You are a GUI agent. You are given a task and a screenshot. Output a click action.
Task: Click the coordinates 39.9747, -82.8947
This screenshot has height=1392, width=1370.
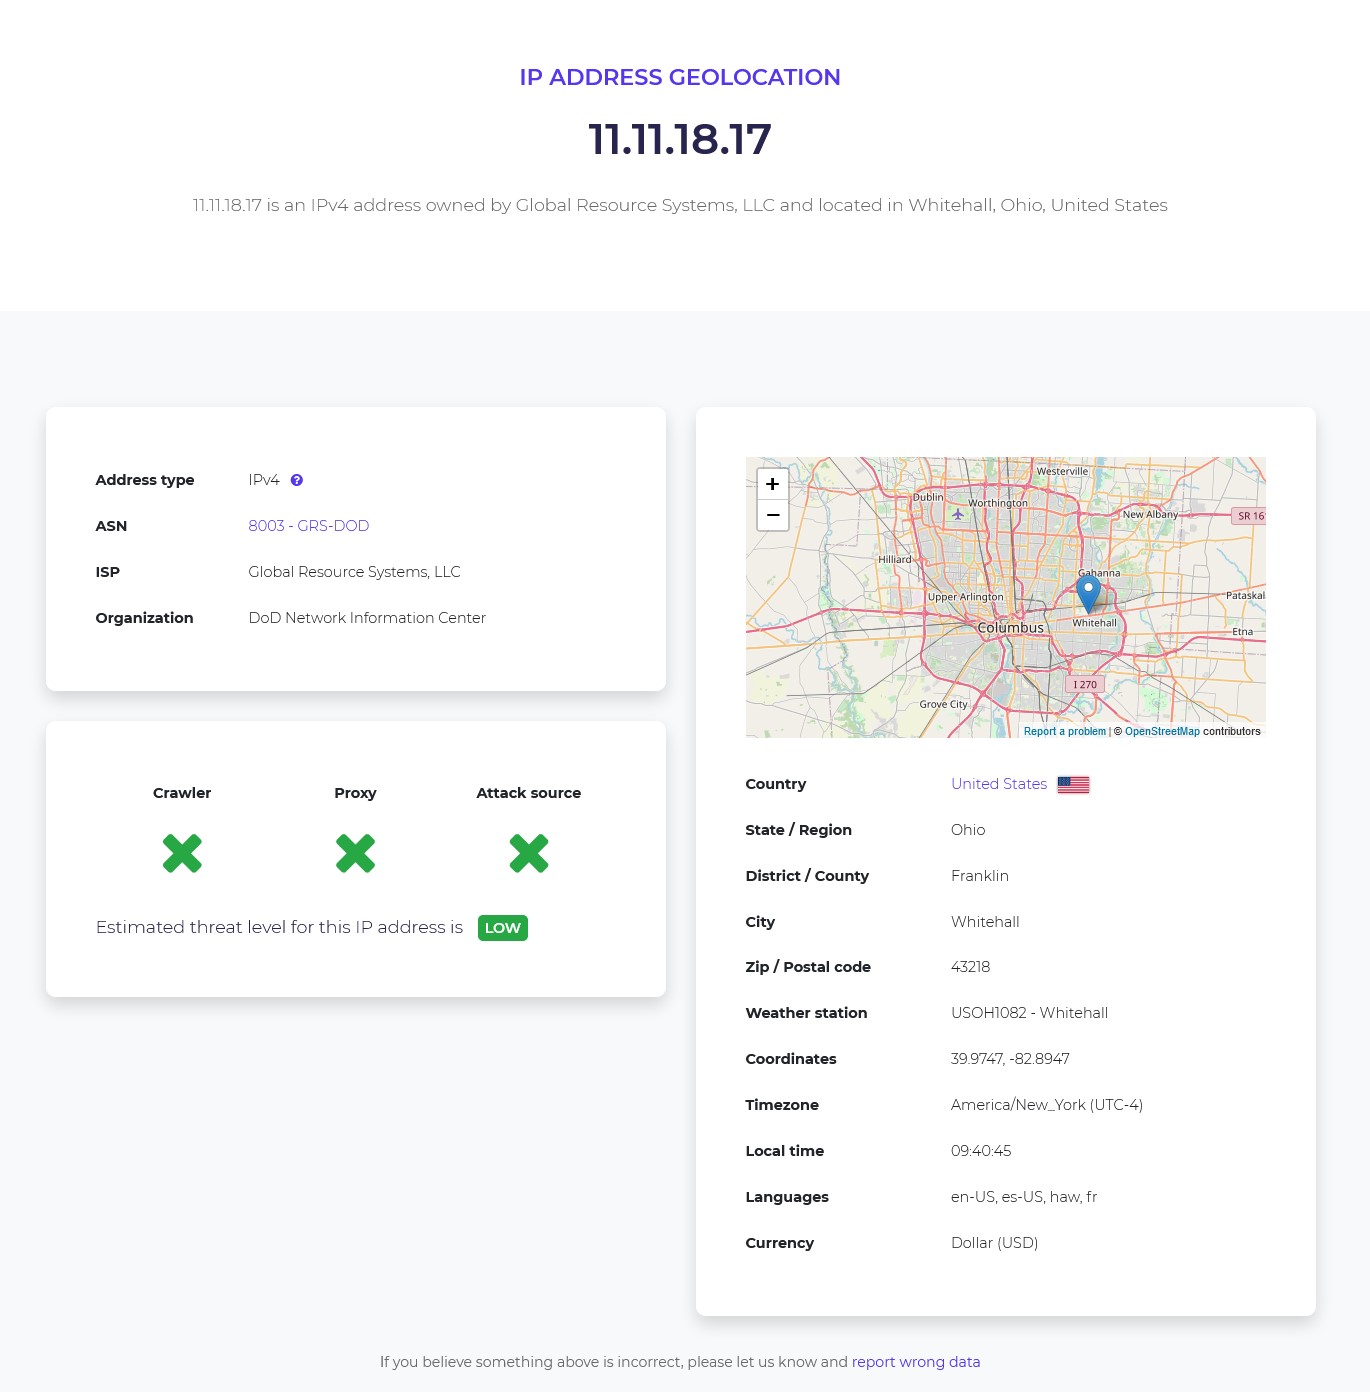point(1010,1059)
